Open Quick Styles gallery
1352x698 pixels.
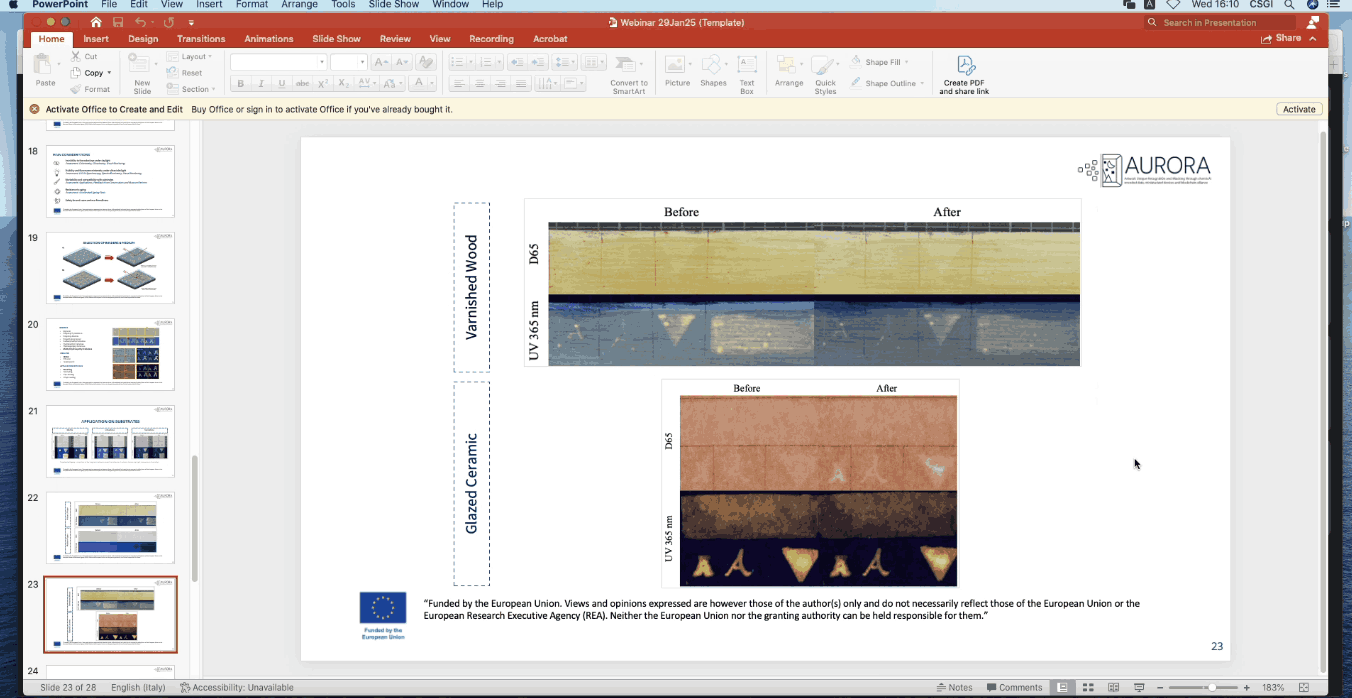[825, 73]
